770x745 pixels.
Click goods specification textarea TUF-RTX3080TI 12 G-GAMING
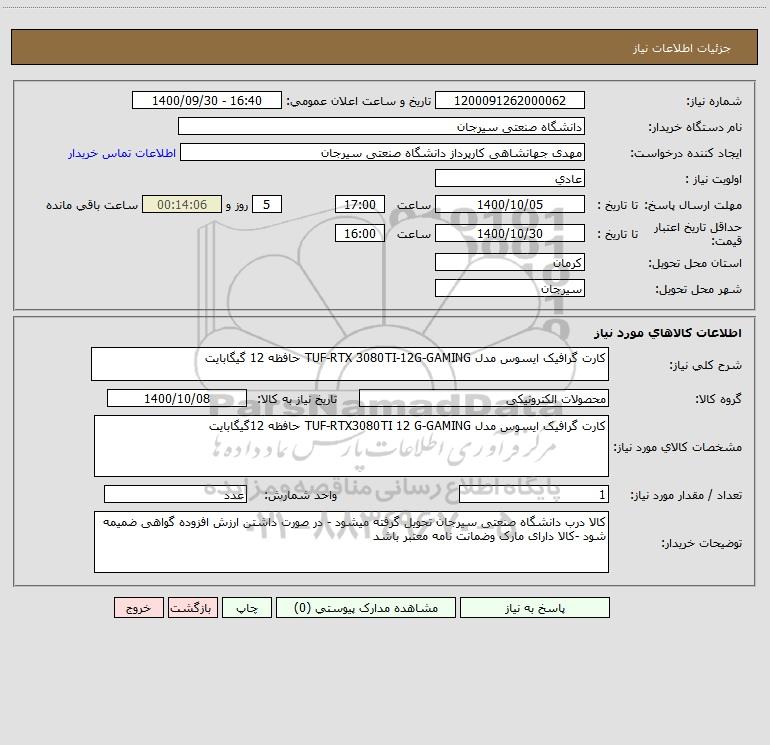tap(351, 446)
